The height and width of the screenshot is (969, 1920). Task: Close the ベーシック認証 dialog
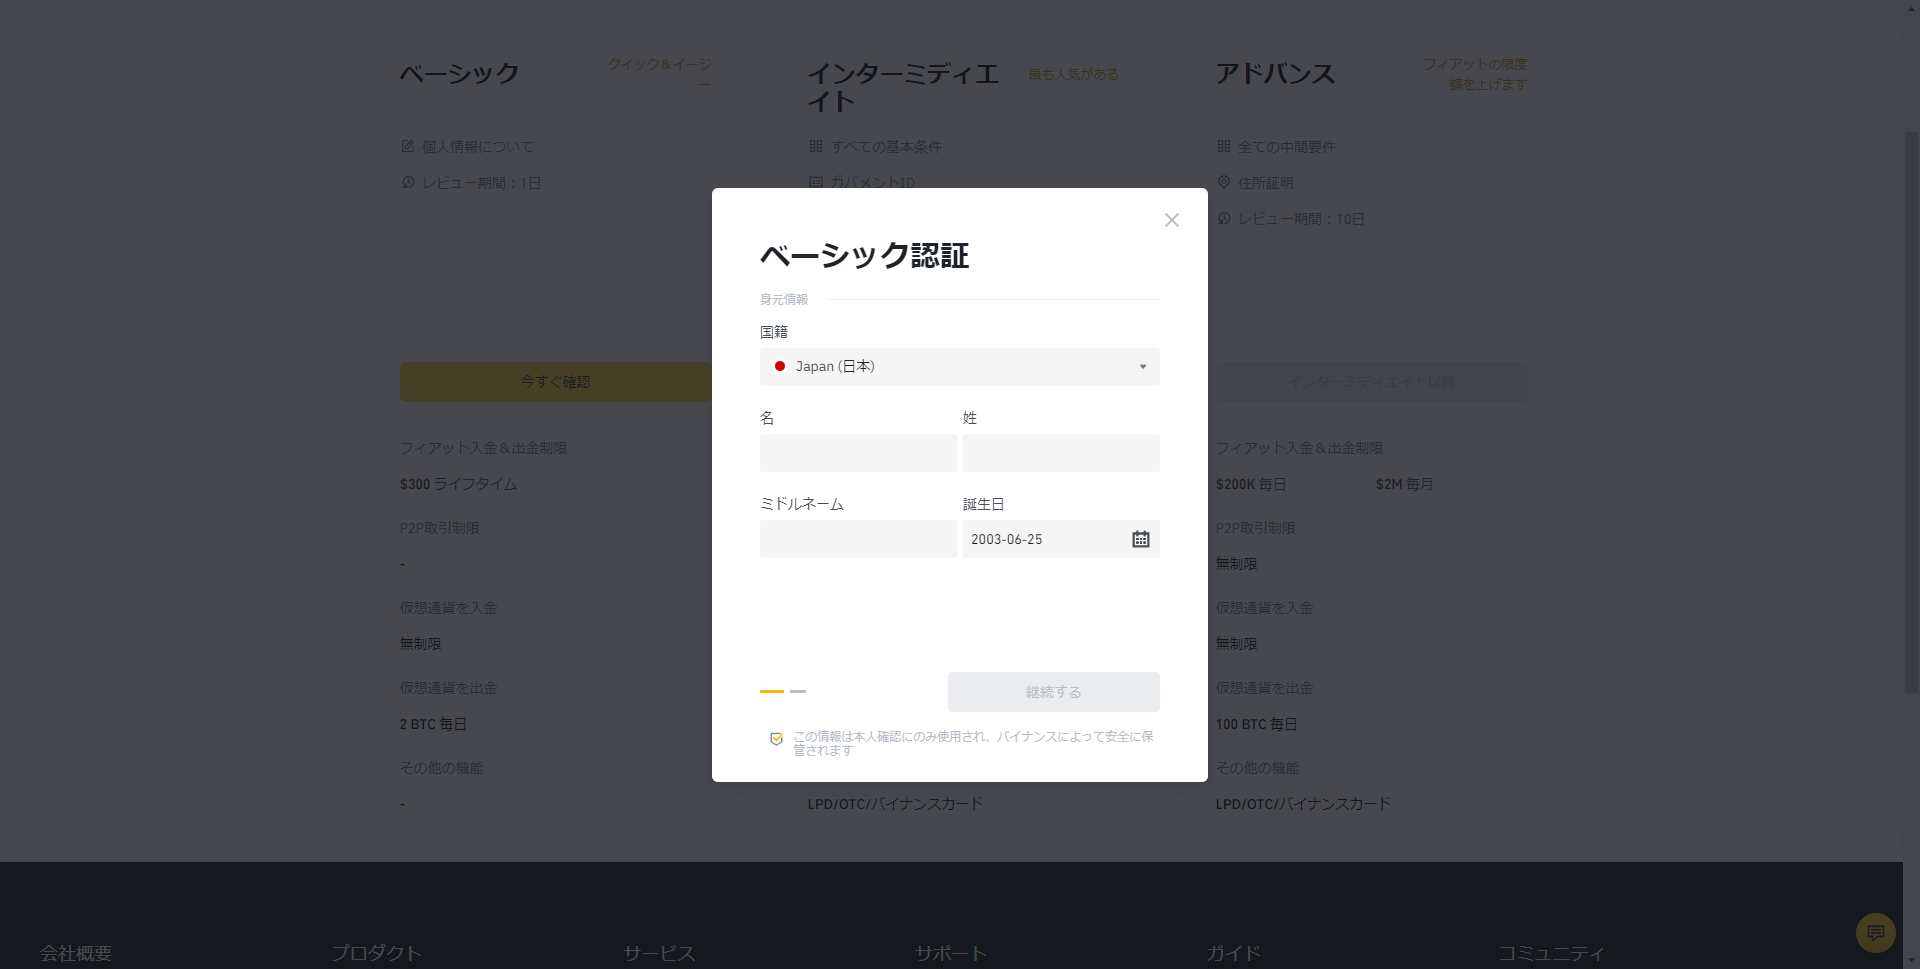coord(1171,220)
